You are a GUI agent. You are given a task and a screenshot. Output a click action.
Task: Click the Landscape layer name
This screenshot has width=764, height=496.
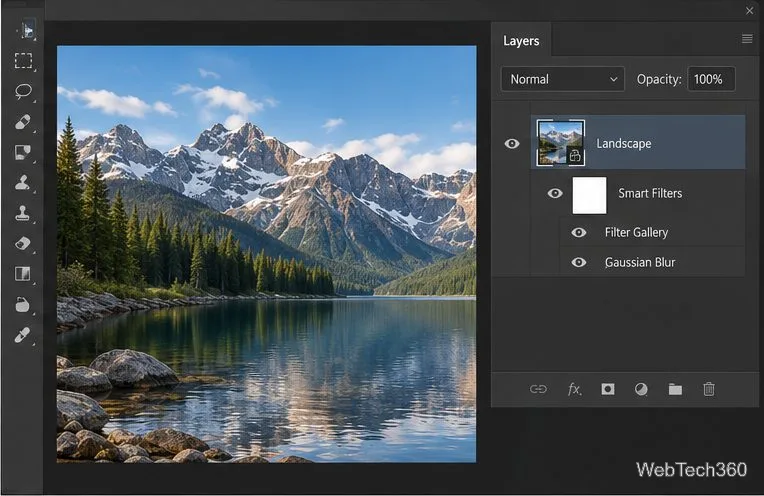click(x=624, y=143)
